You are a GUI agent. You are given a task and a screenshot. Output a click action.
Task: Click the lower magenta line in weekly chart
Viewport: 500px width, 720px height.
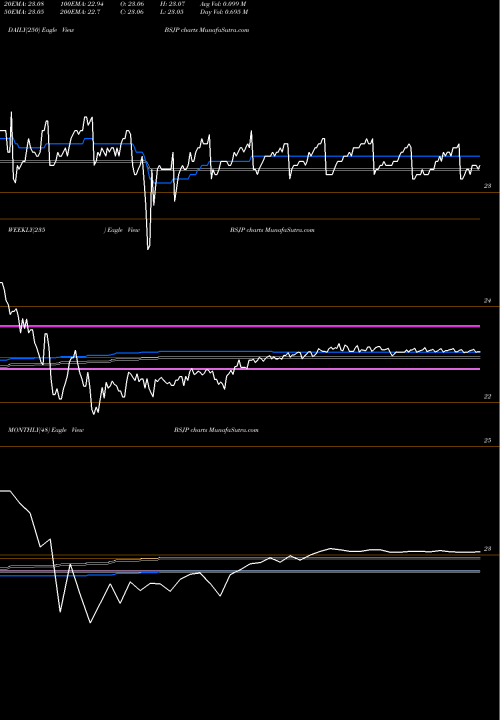pyautogui.click(x=240, y=369)
